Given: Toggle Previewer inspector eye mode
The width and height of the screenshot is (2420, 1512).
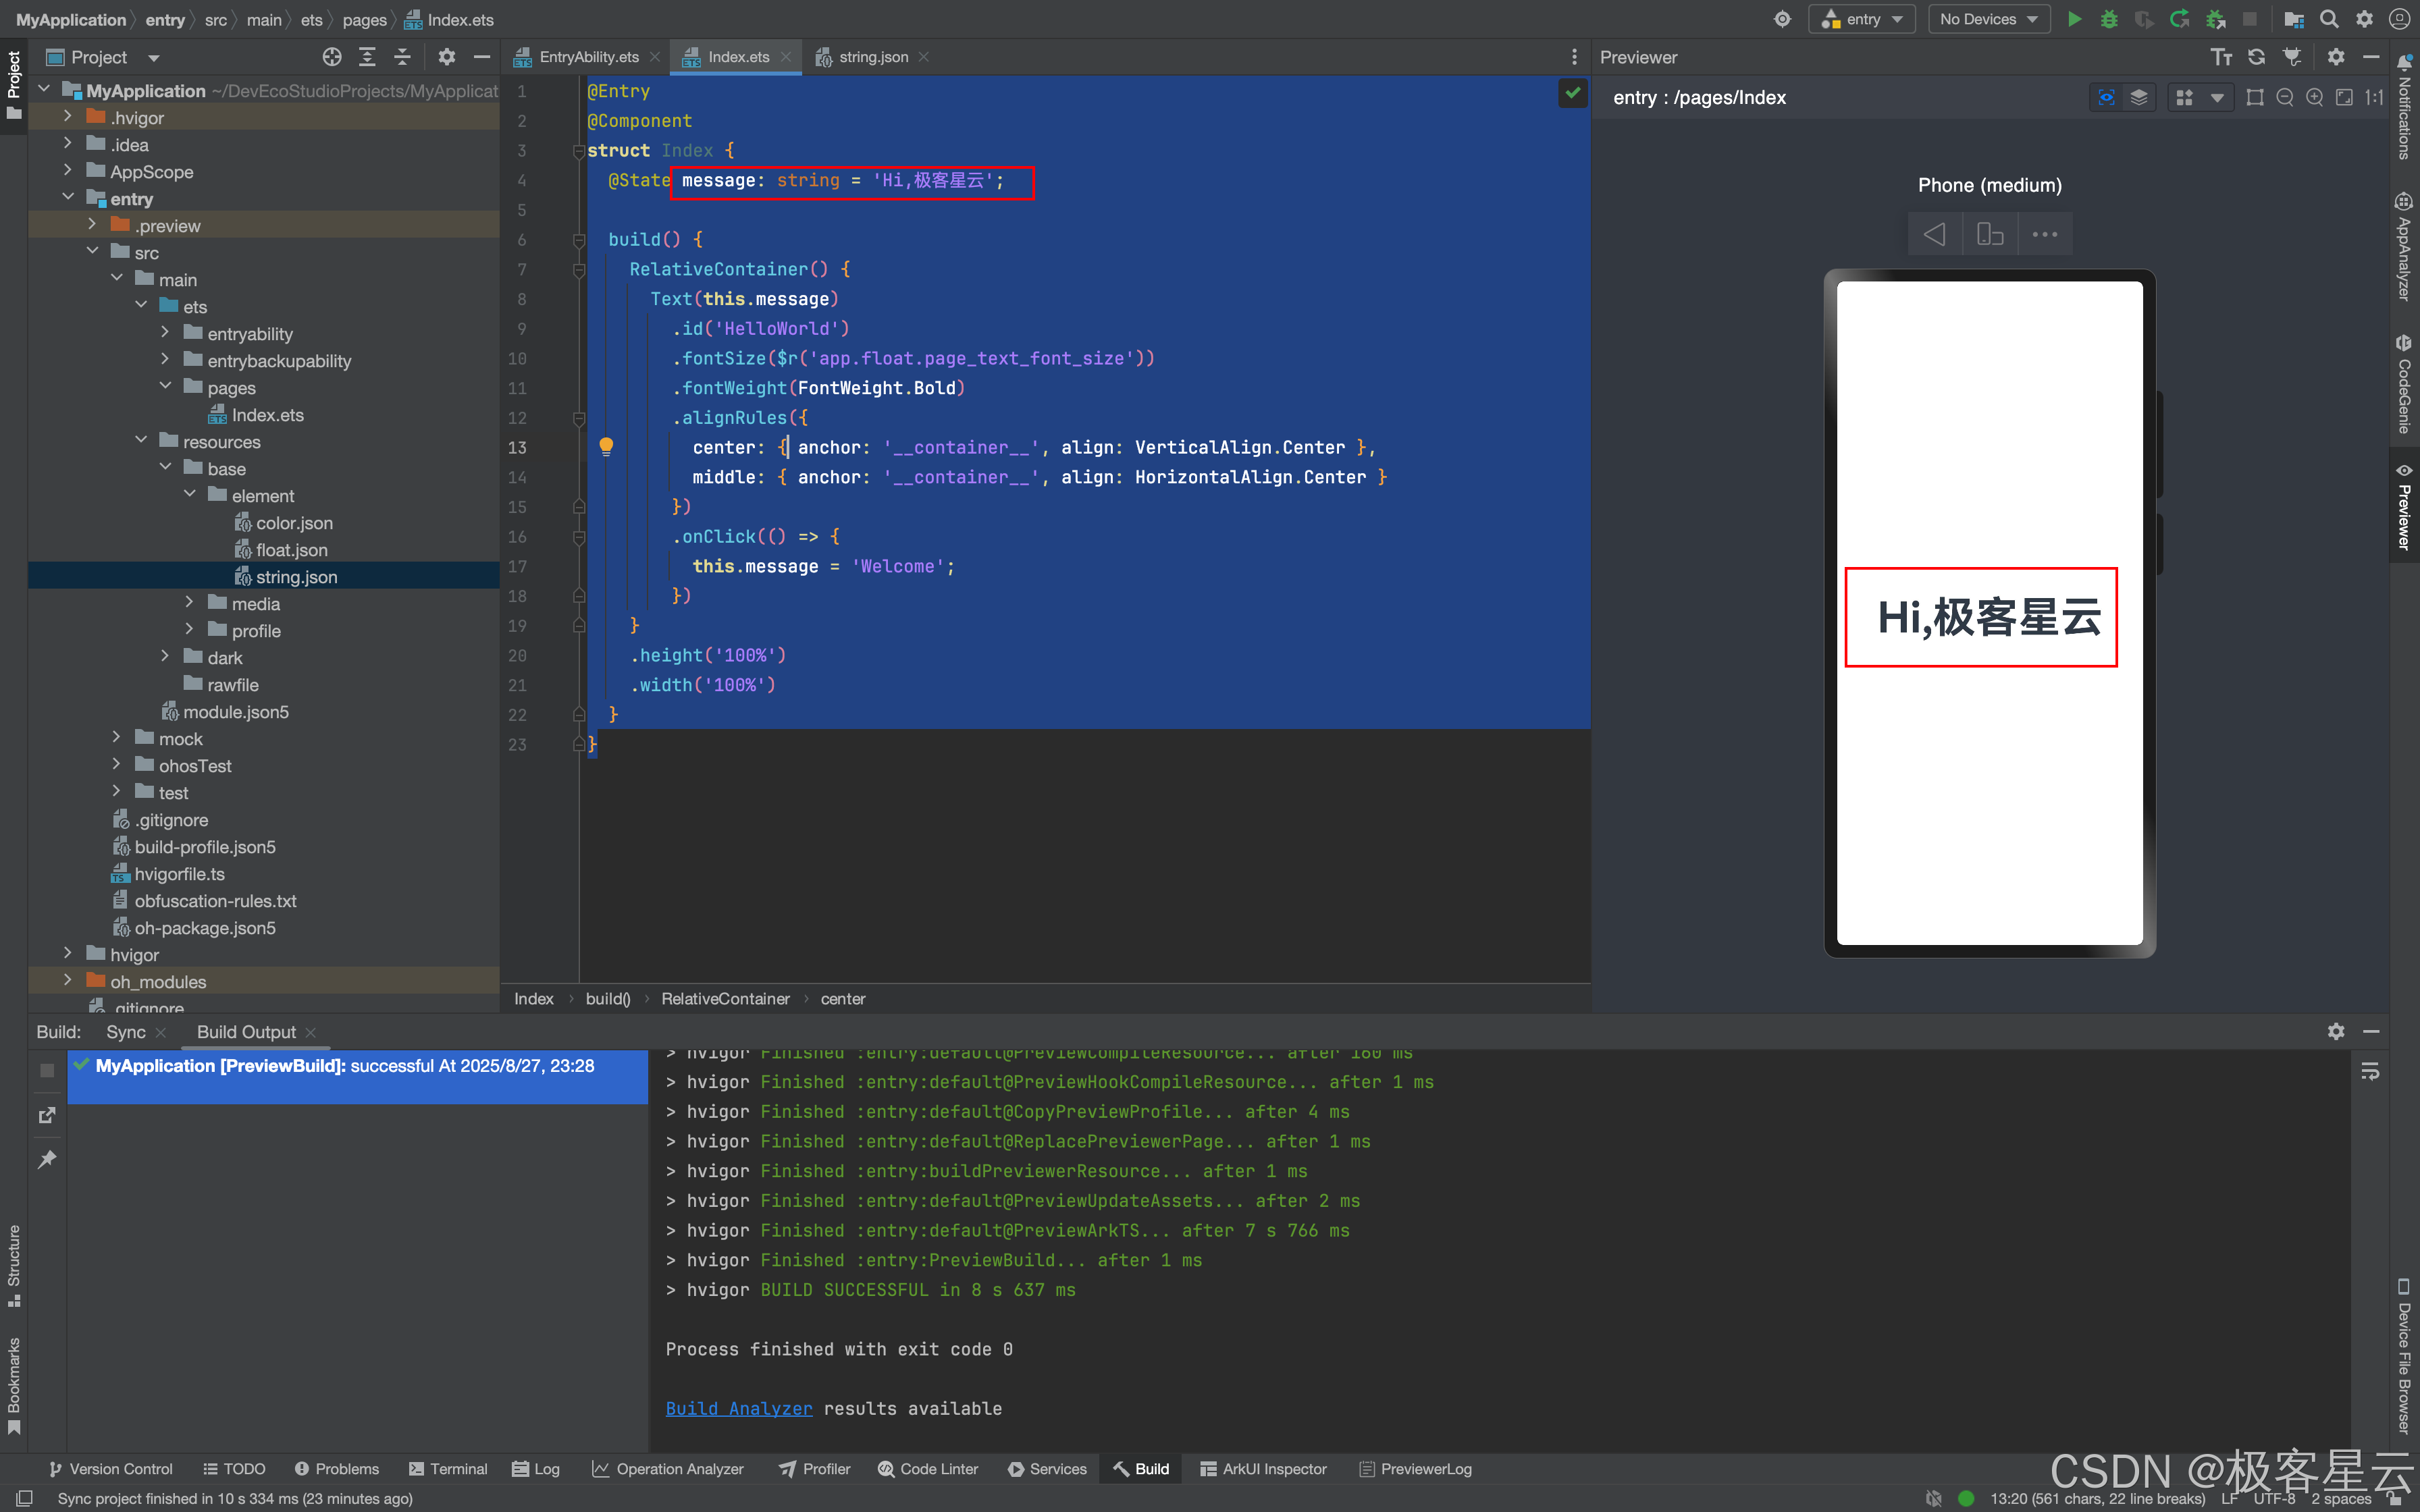Looking at the screenshot, I should coord(2106,97).
